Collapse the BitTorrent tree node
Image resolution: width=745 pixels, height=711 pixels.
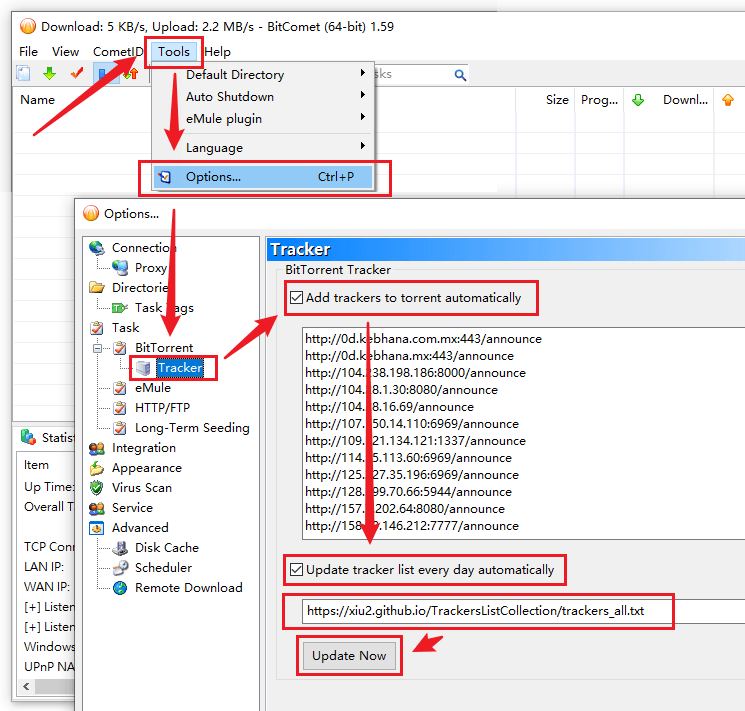click(98, 348)
